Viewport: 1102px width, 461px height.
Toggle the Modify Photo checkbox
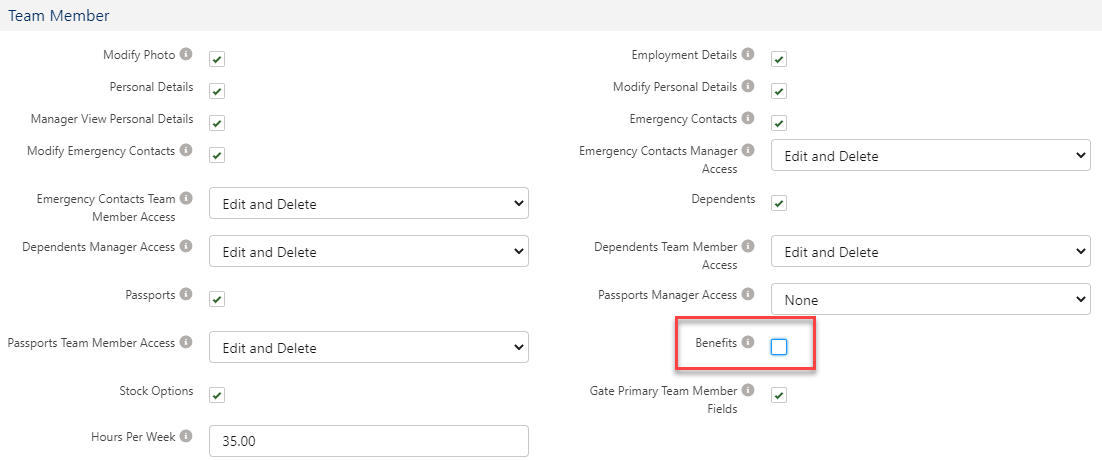point(217,59)
